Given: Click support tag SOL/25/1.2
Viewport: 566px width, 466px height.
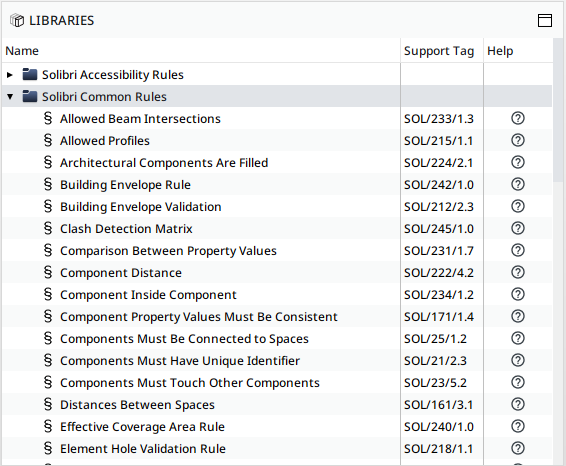Looking at the screenshot, I should (435, 339).
